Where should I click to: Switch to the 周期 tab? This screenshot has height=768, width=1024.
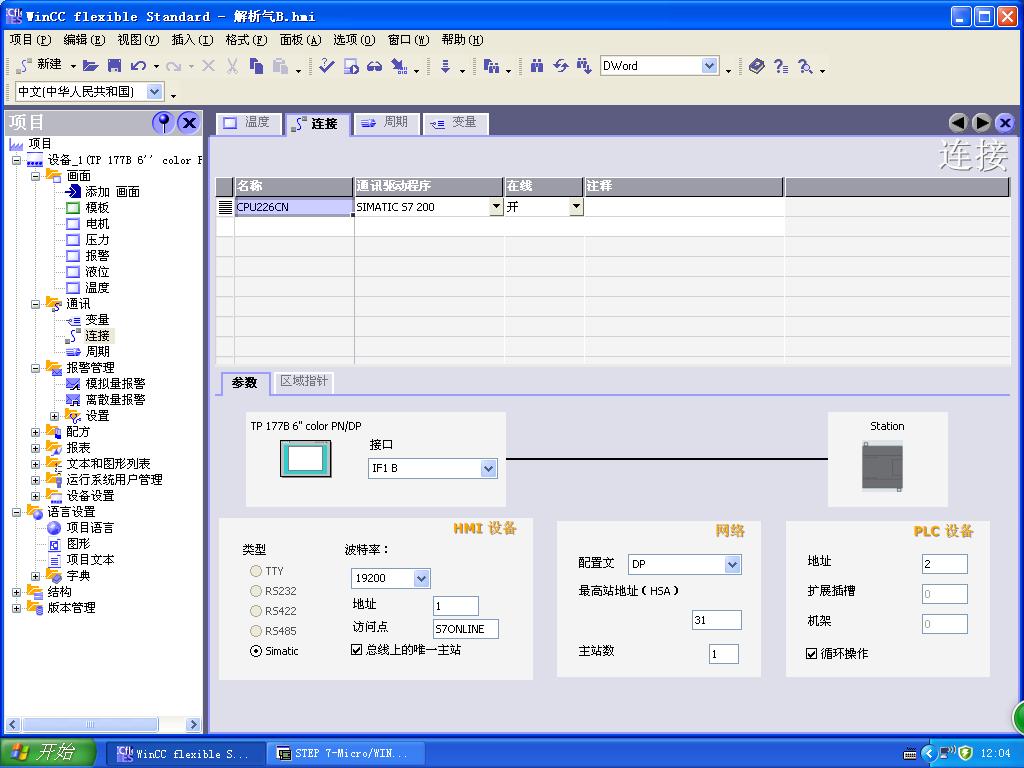[386, 123]
